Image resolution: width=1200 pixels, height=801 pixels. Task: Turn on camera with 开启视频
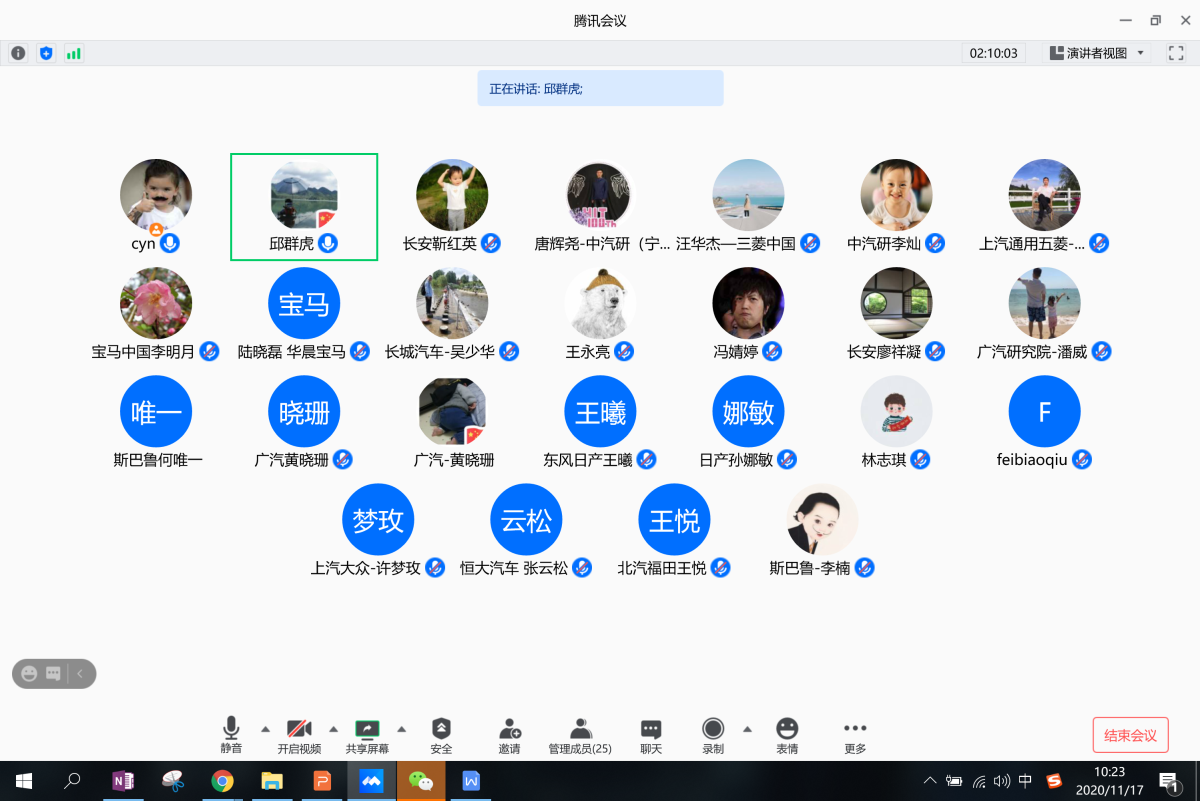pyautogui.click(x=299, y=735)
